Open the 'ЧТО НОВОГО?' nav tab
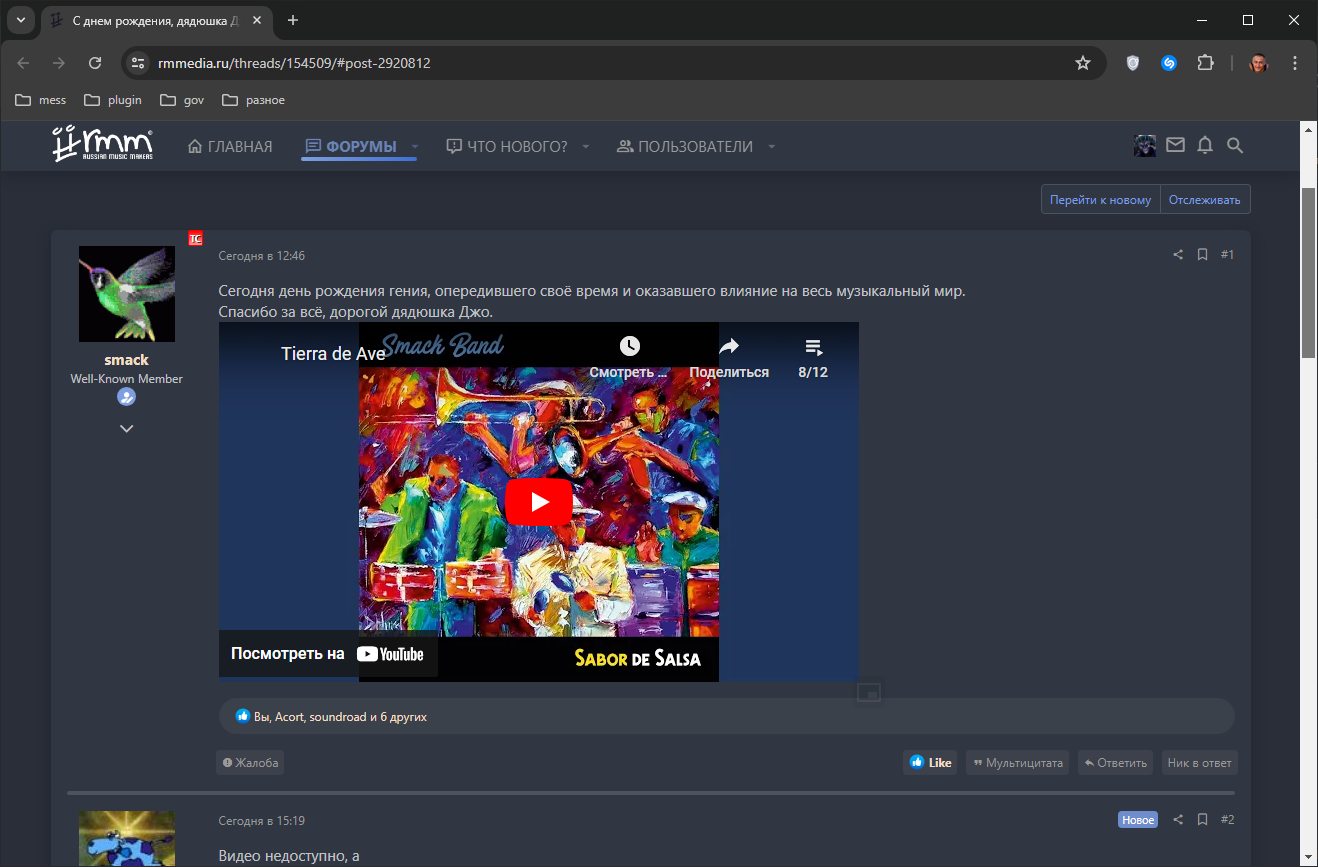Image resolution: width=1318 pixels, height=867 pixels. coord(507,147)
